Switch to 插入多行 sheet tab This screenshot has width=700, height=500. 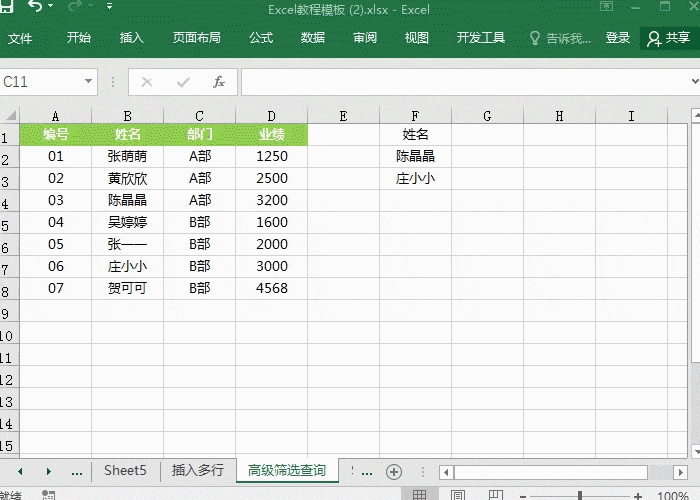point(198,471)
